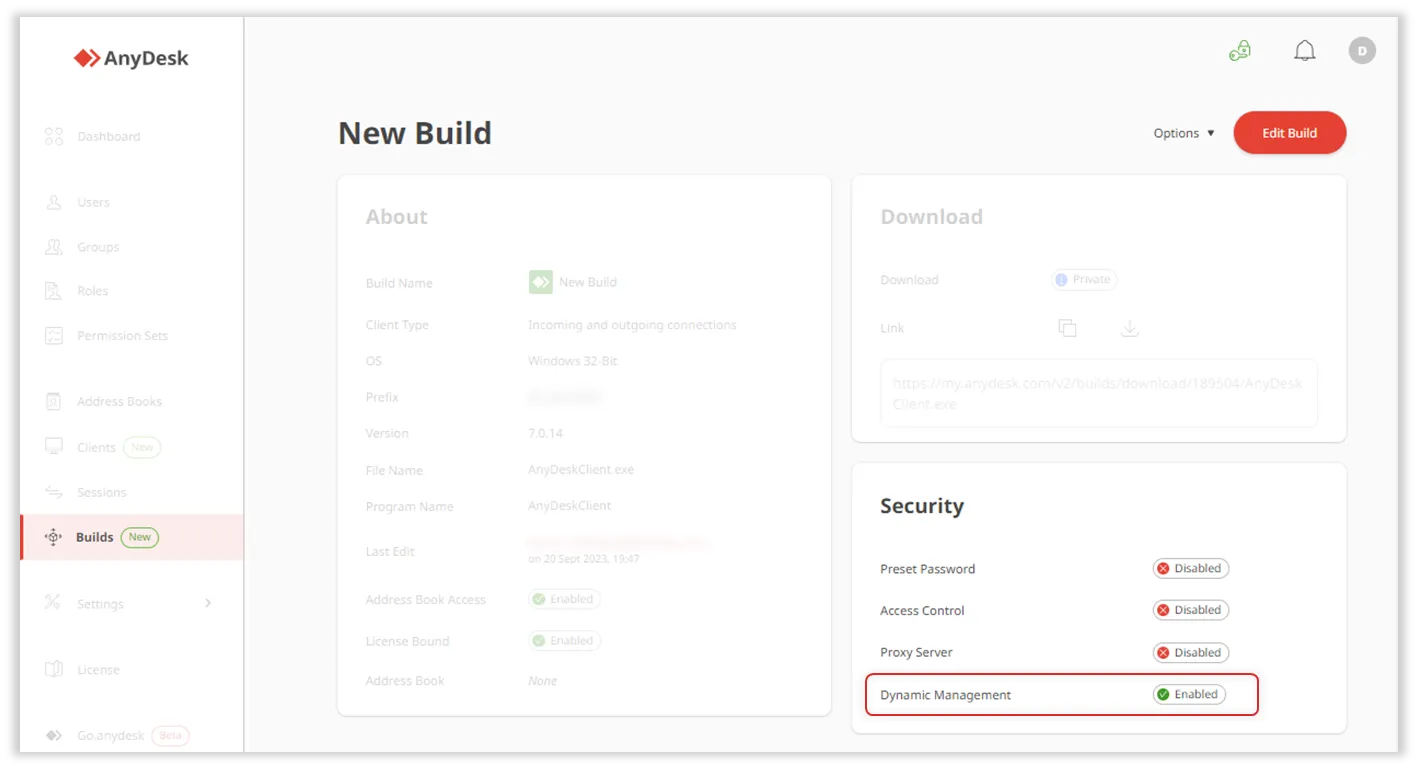Go to the Sessions page
The height and width of the screenshot is (769, 1418).
(101, 493)
